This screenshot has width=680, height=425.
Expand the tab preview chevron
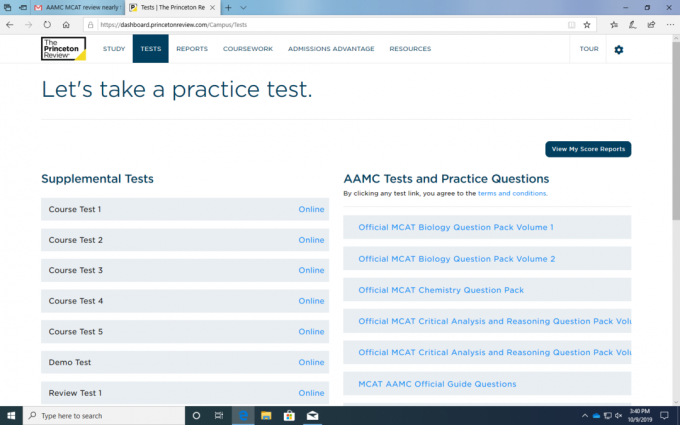[243, 7]
